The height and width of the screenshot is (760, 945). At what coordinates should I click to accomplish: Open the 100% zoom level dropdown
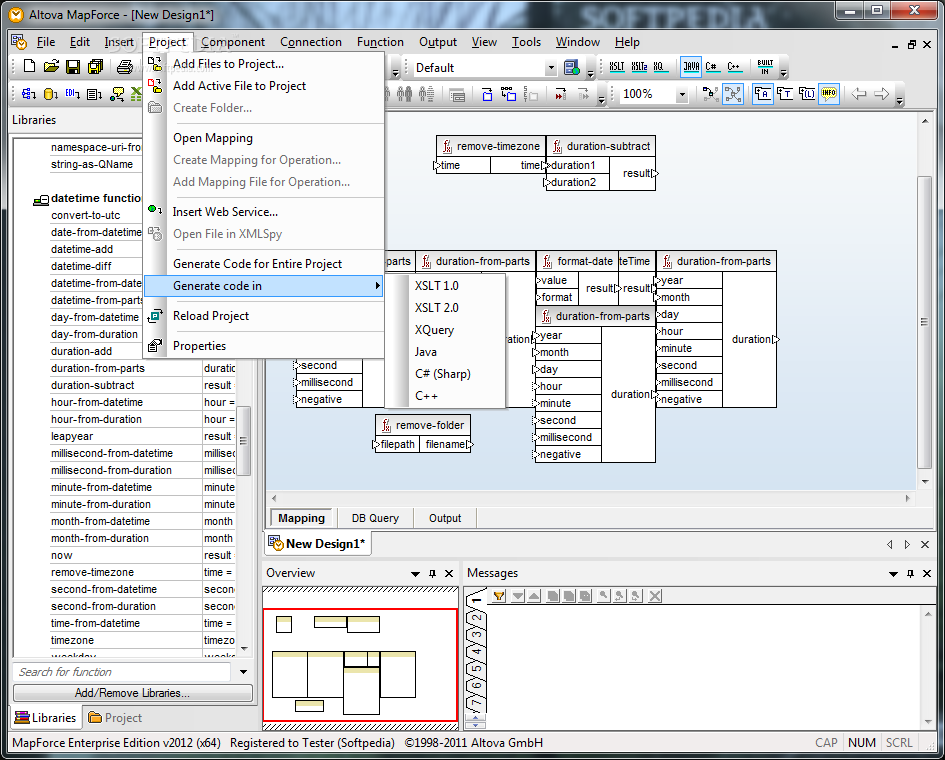tap(682, 94)
